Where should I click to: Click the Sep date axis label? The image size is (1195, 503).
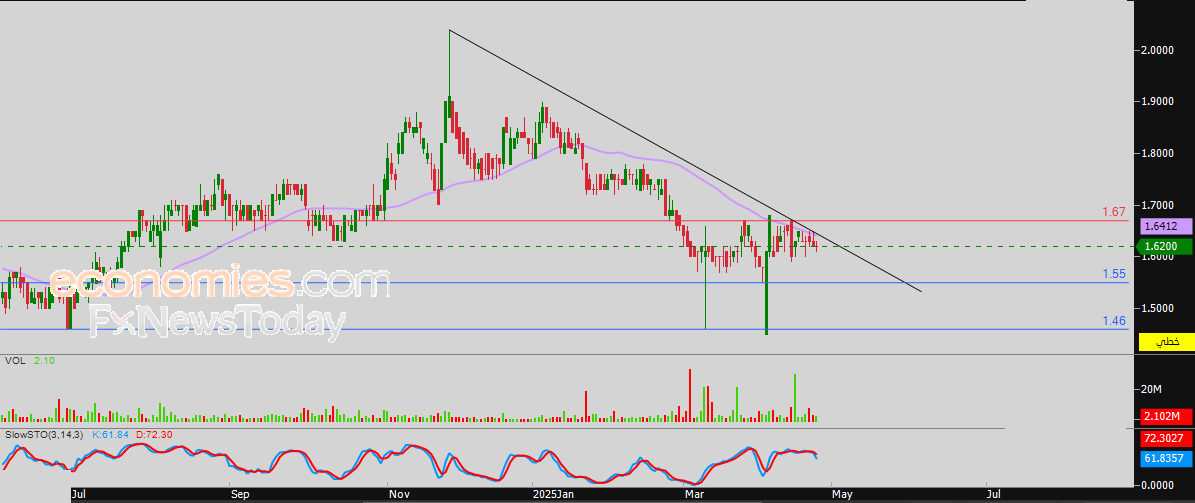coord(239,494)
